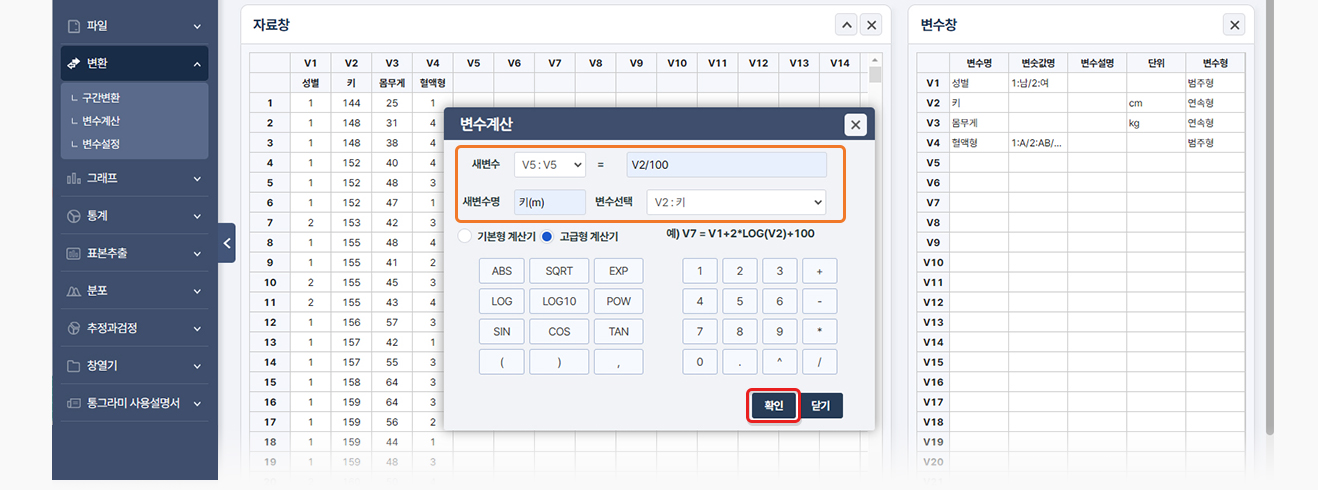The width and height of the screenshot is (1318, 490).
Task: Click the 파일 file icon in sidebar
Action: (x=73, y=26)
